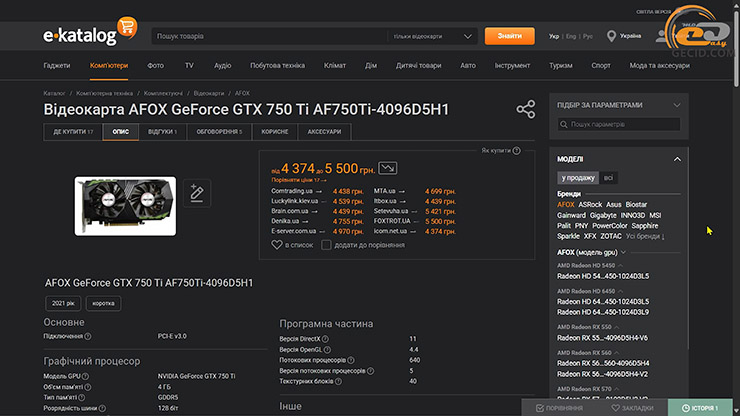Viewport: 740px width, 416px height.
Task: Click the user profile icon in header
Action: [x=662, y=36]
